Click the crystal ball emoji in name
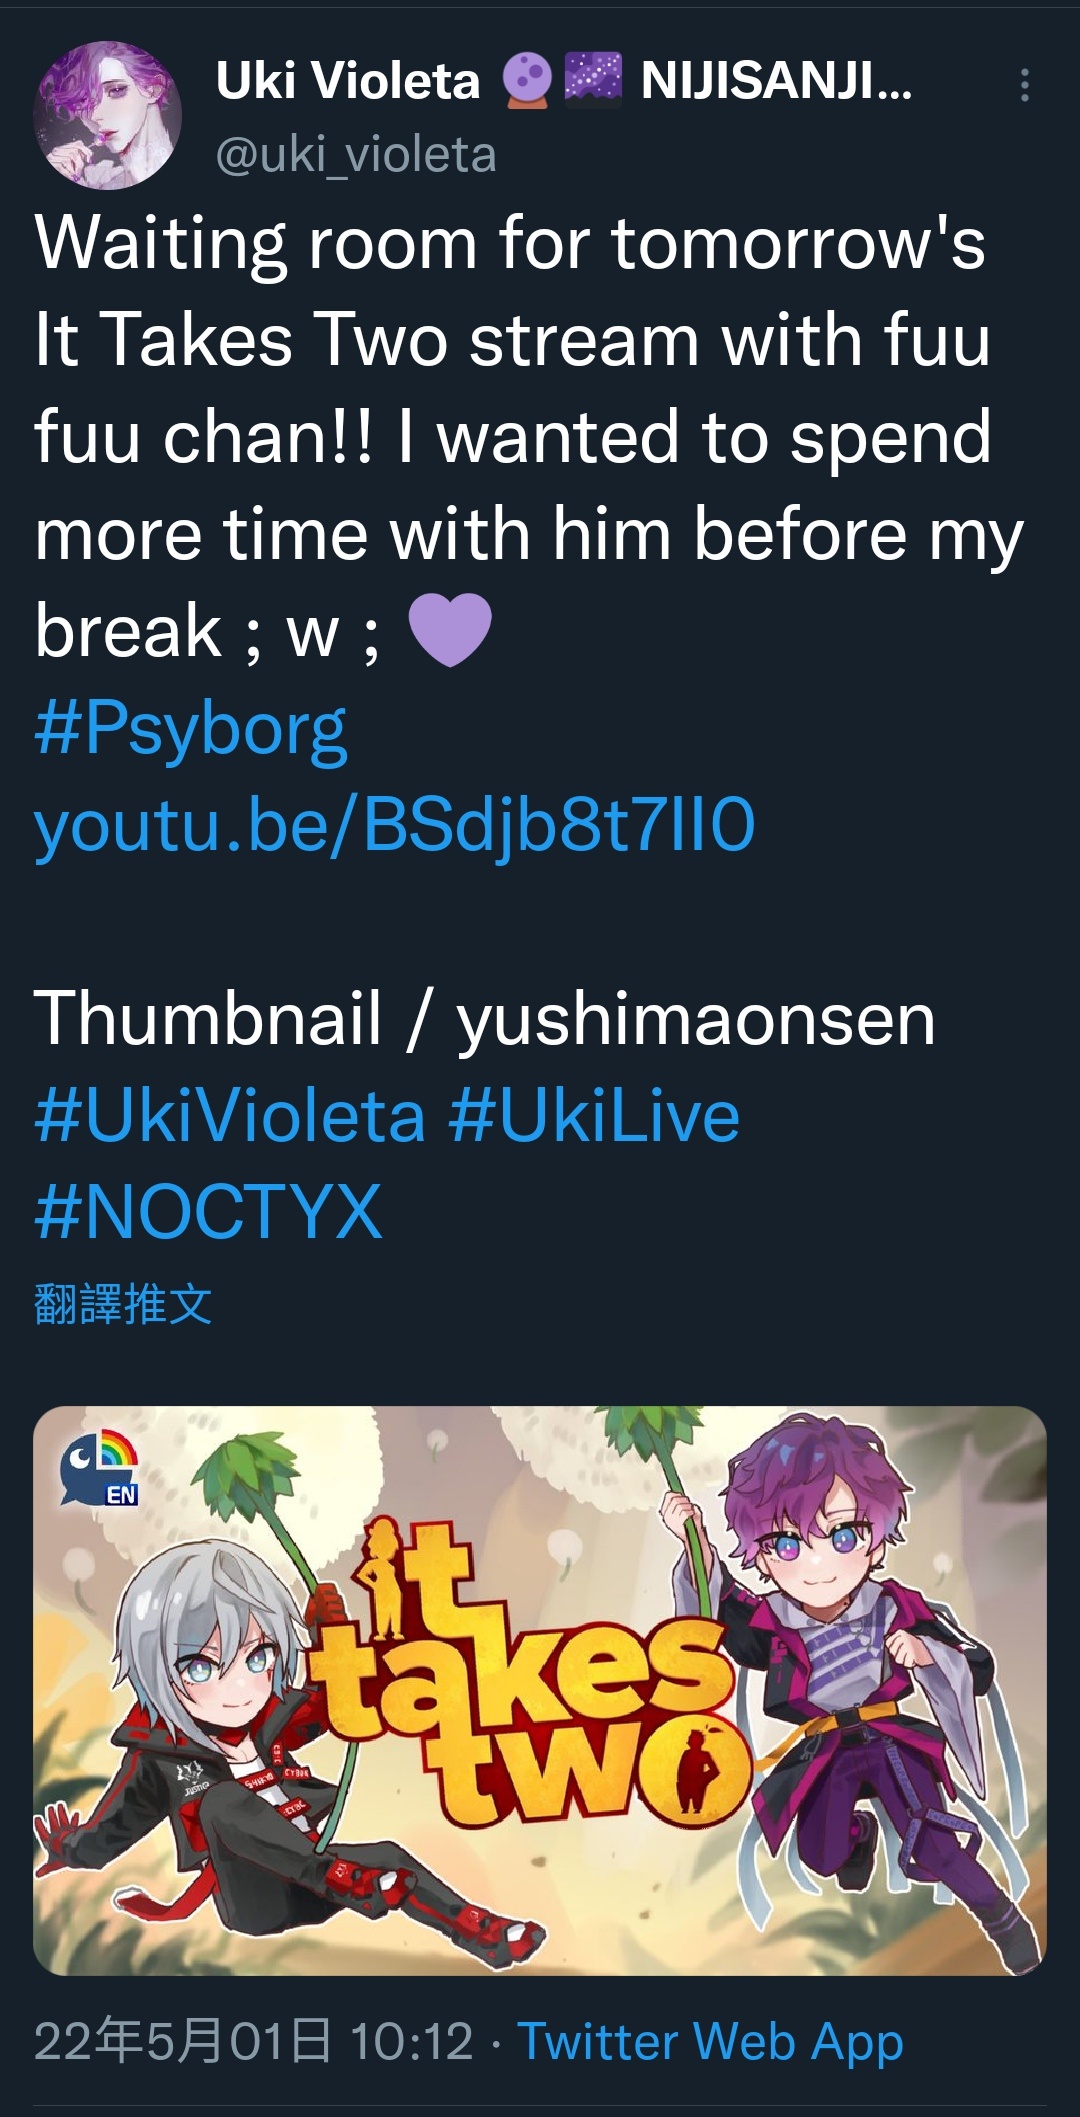 click(525, 80)
